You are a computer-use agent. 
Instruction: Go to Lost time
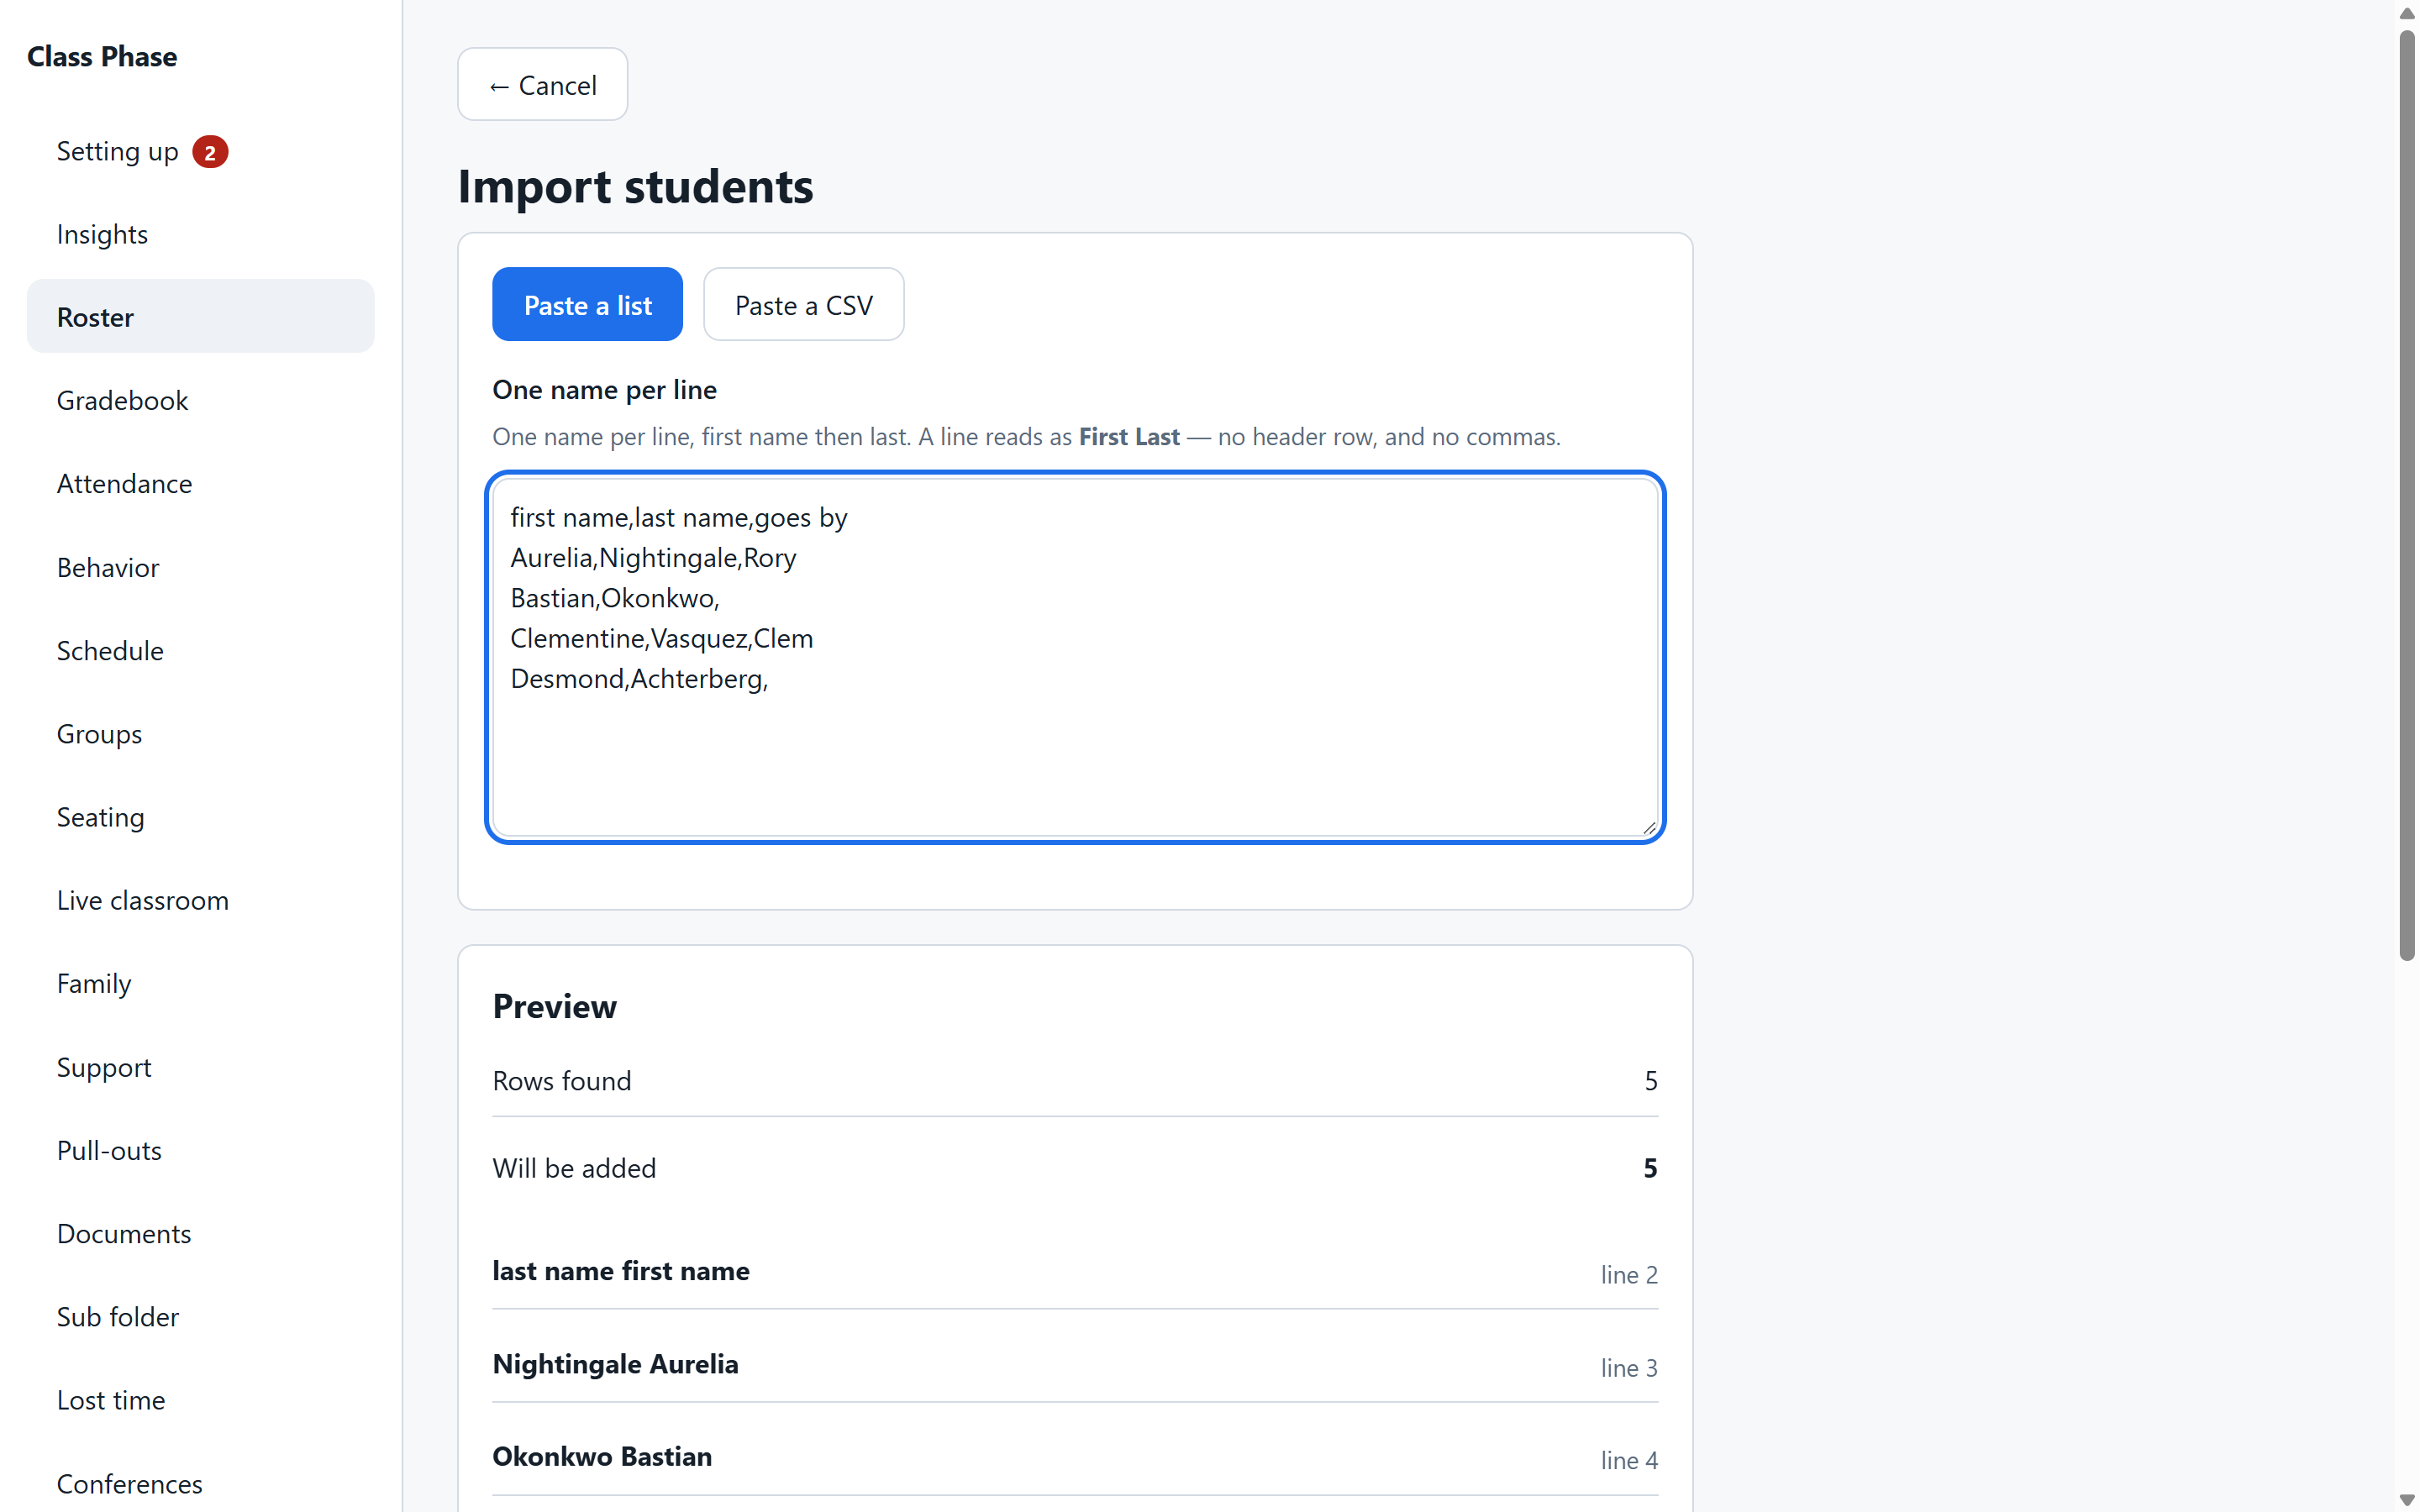pyautogui.click(x=200, y=1400)
